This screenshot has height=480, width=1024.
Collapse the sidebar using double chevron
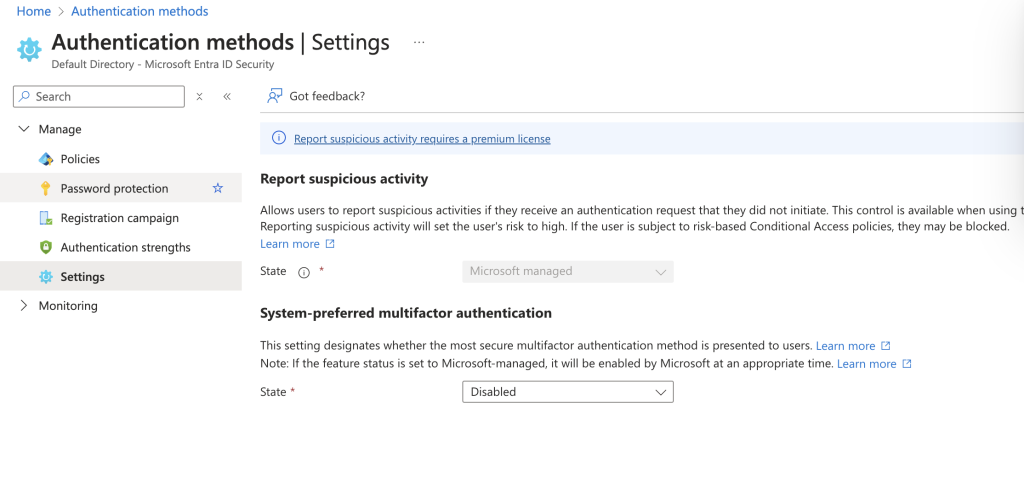click(x=227, y=97)
